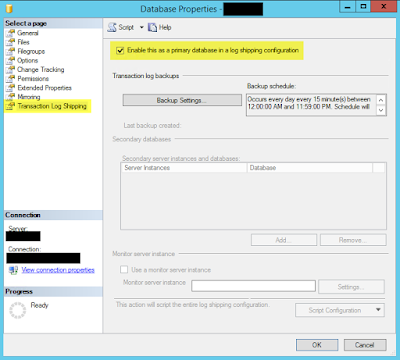Maximize the Database Properties window
The height and width of the screenshot is (360, 400).
click(363, 6)
